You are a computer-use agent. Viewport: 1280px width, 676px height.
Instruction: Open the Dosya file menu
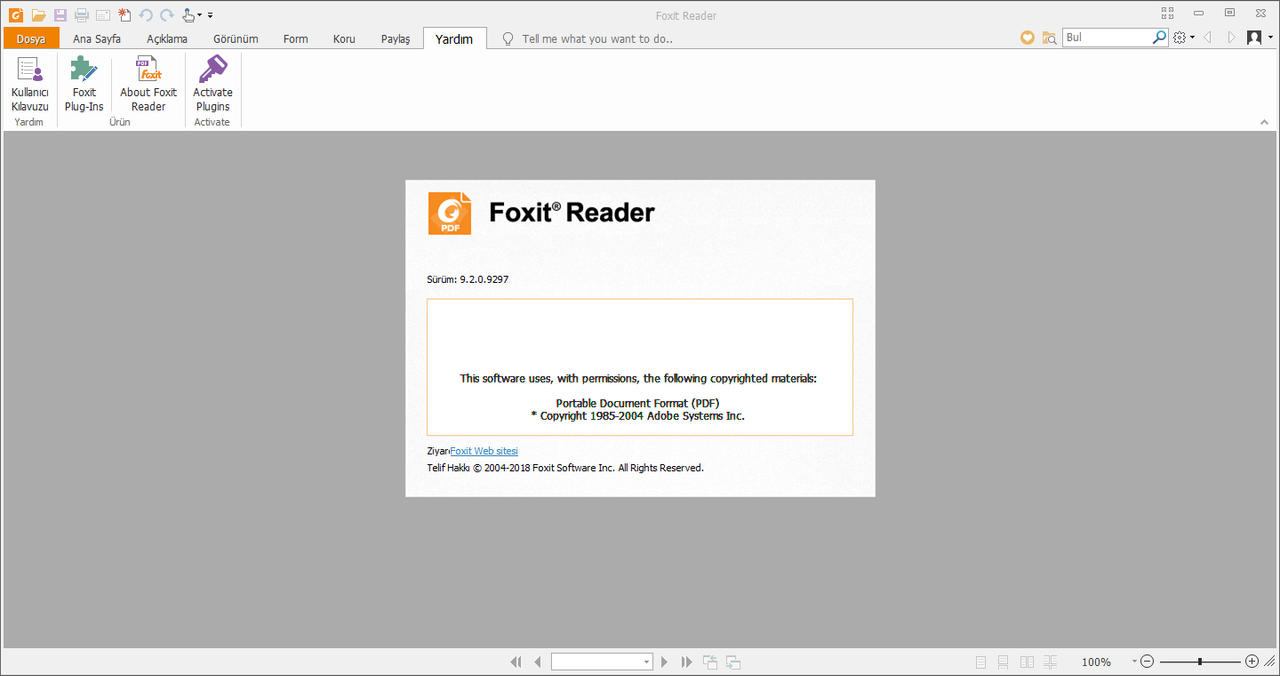[x=31, y=39]
